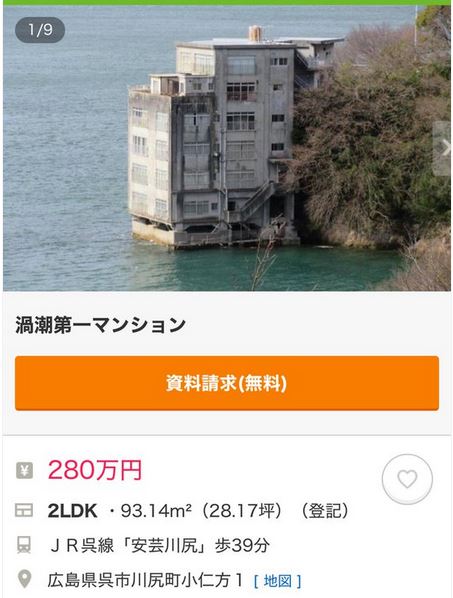Tap the 1/9 photo counter badge
This screenshot has width=453, height=598.
40,30
